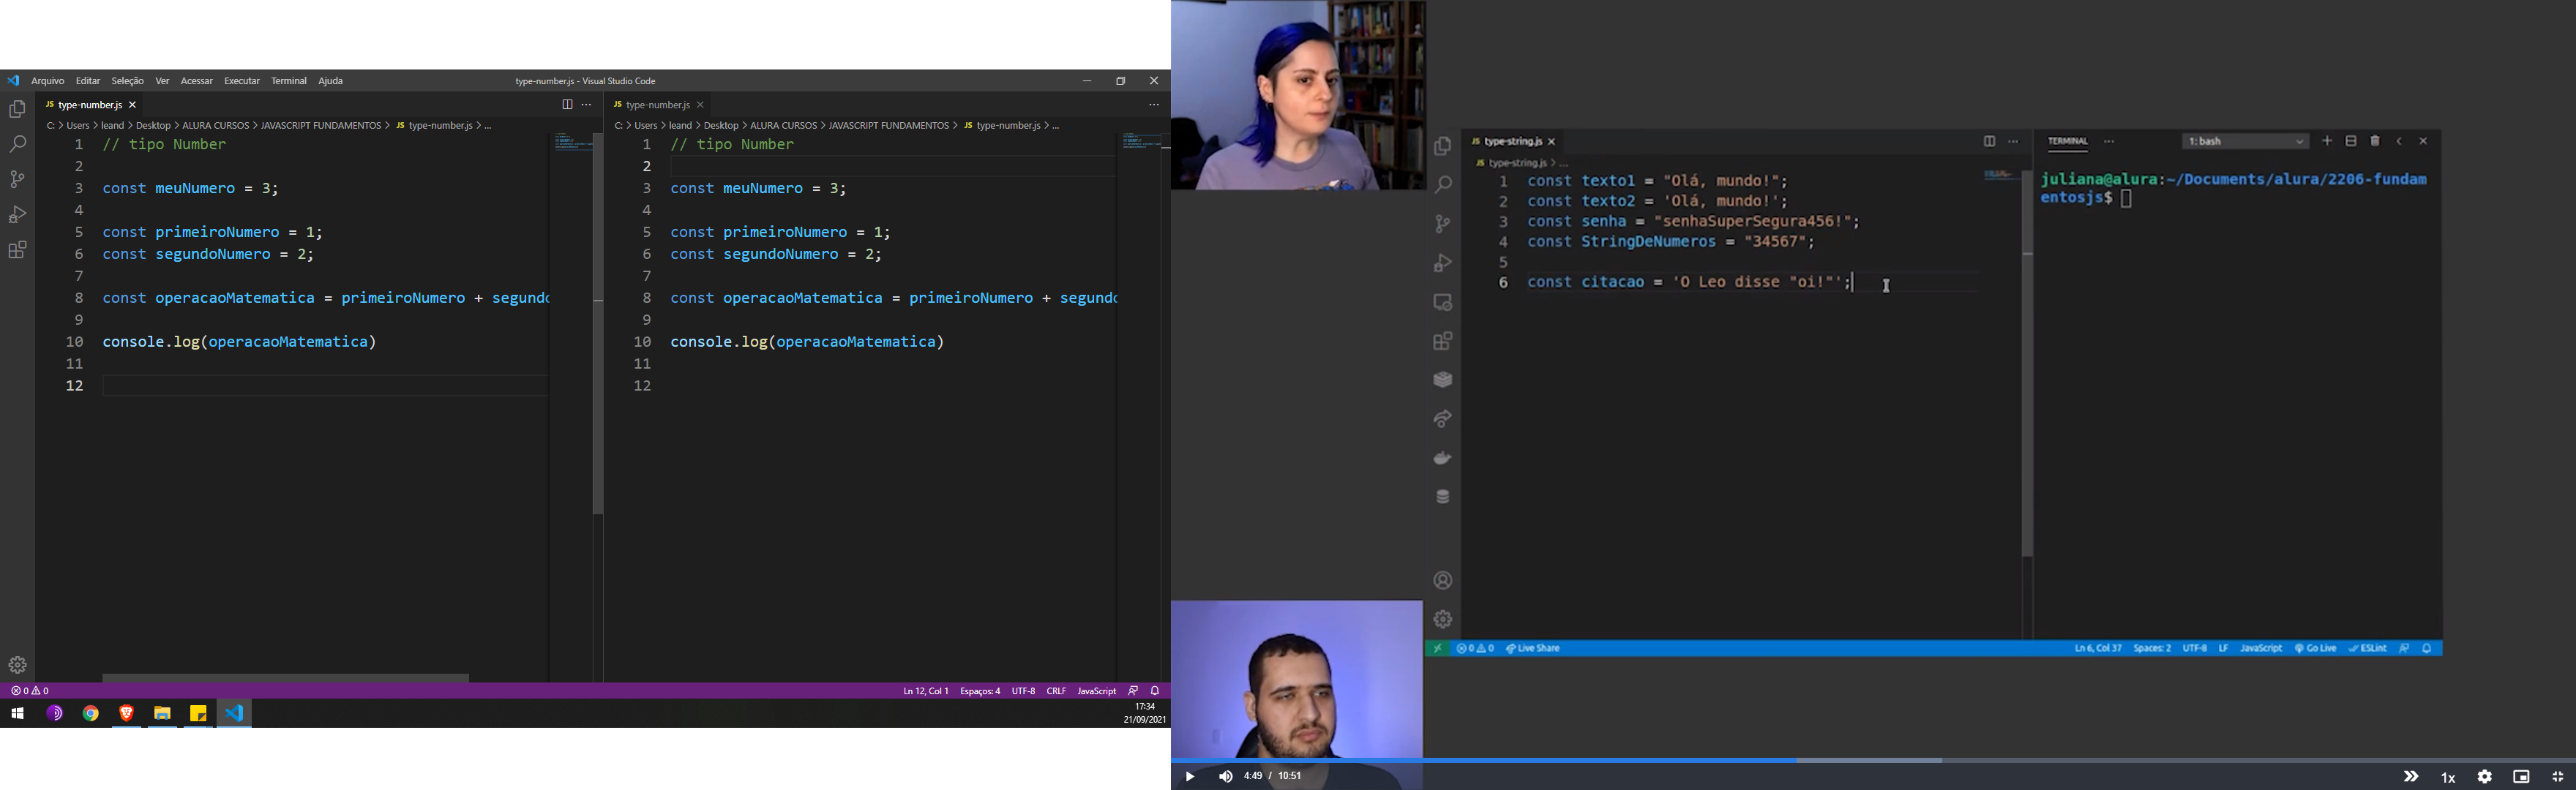The image size is (2576, 790).
Task: Open Arquivo menu
Action: (48, 81)
